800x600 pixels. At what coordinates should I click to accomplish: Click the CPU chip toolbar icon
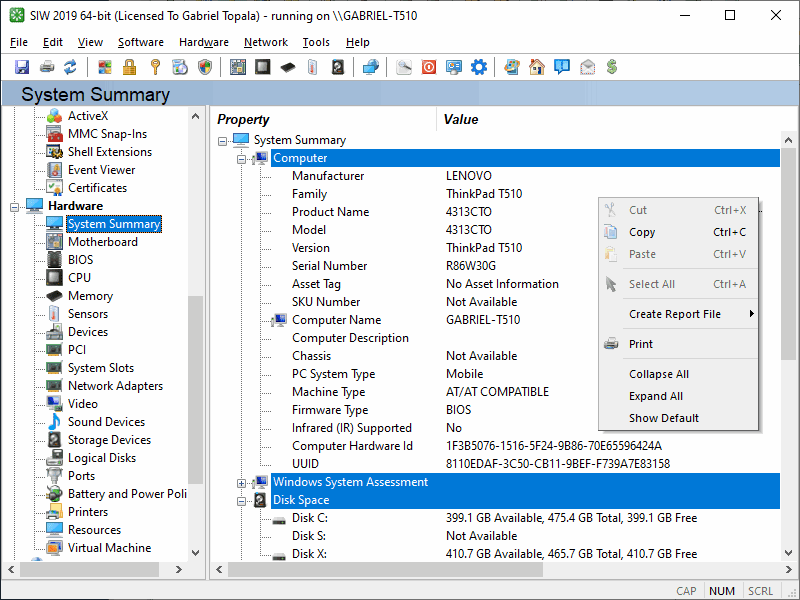point(263,67)
